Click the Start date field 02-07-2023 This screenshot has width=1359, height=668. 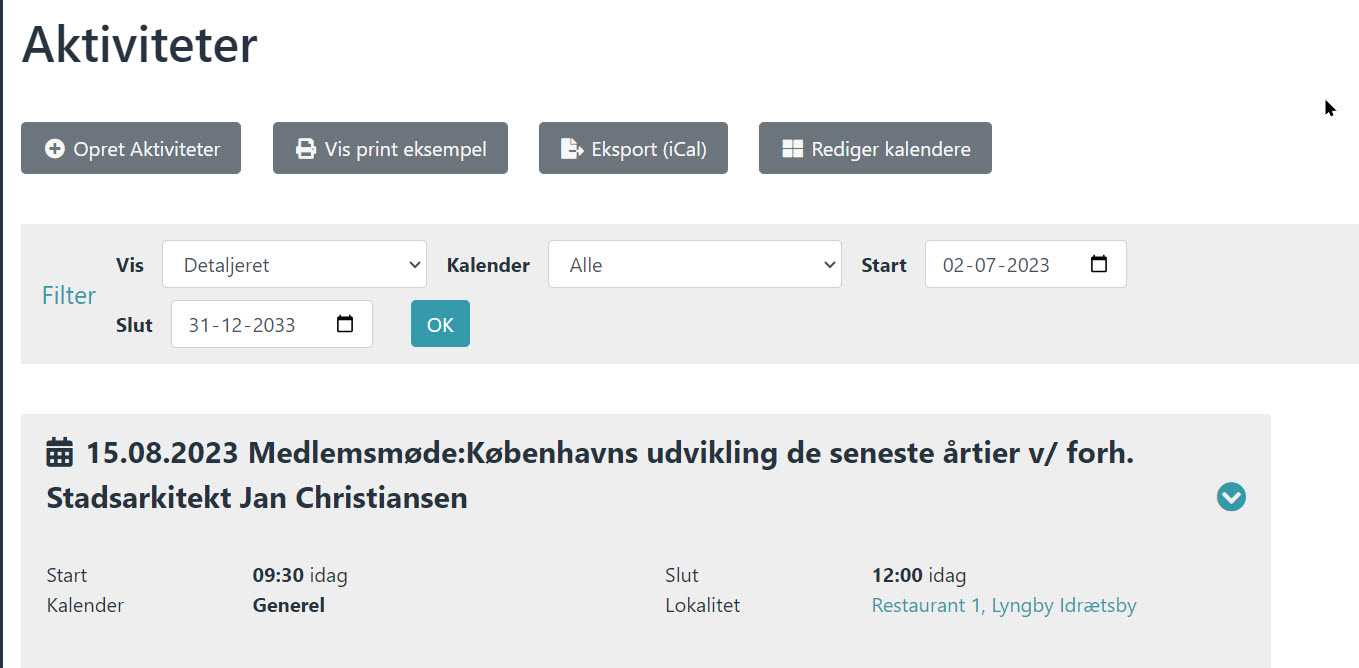996,265
